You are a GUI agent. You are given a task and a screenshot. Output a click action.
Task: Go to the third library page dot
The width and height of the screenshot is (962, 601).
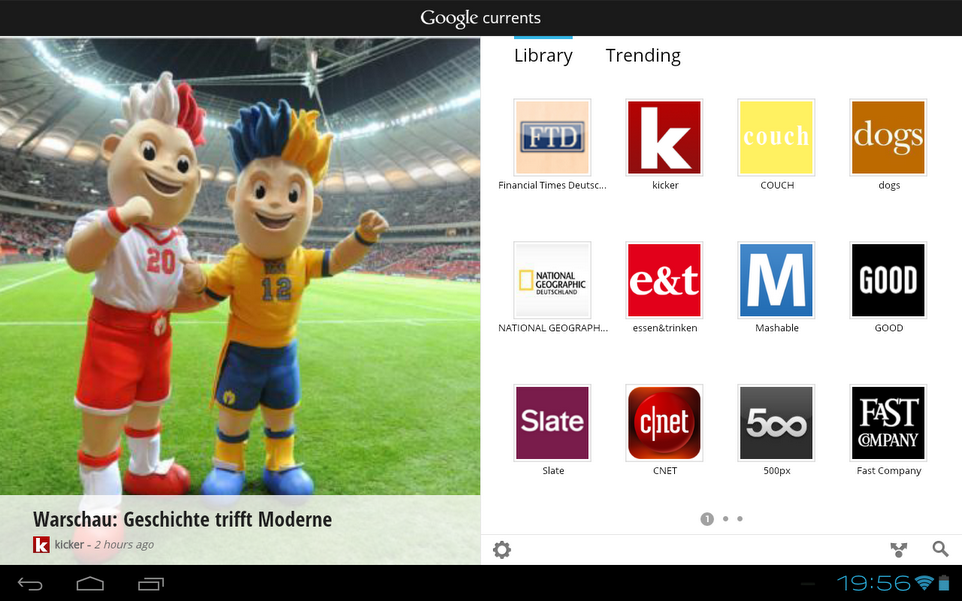tap(740, 519)
